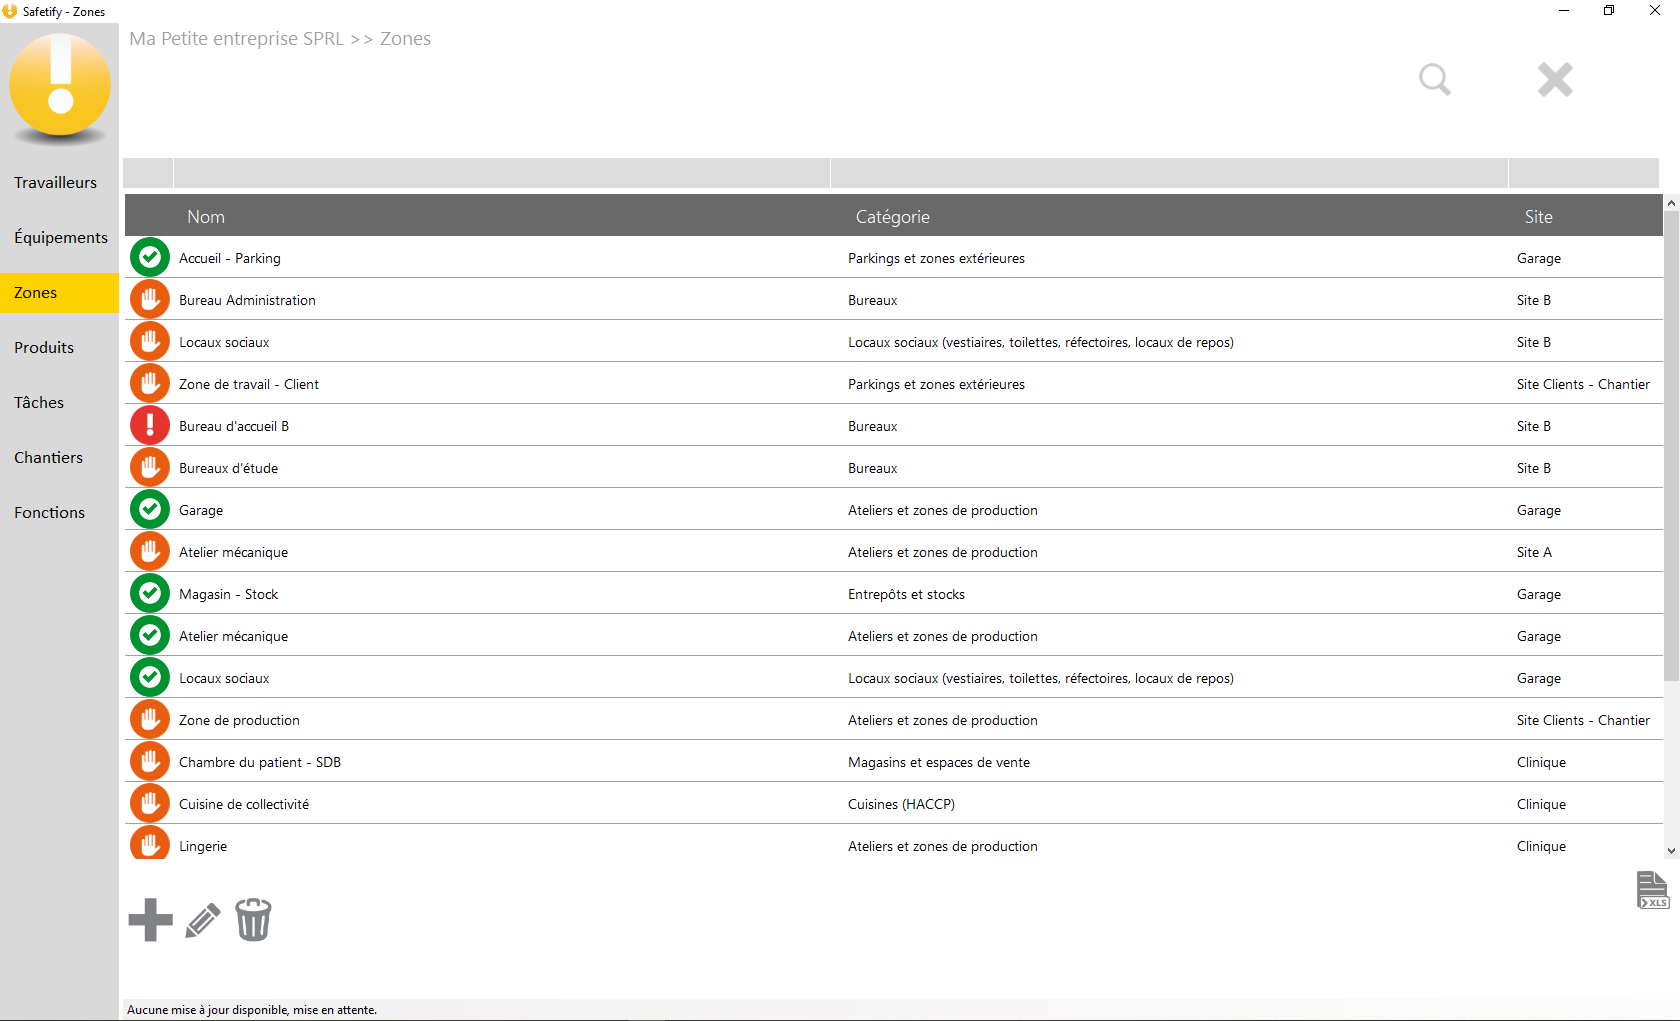Add a new zone with plus icon
This screenshot has height=1021, width=1680.
(x=150, y=920)
